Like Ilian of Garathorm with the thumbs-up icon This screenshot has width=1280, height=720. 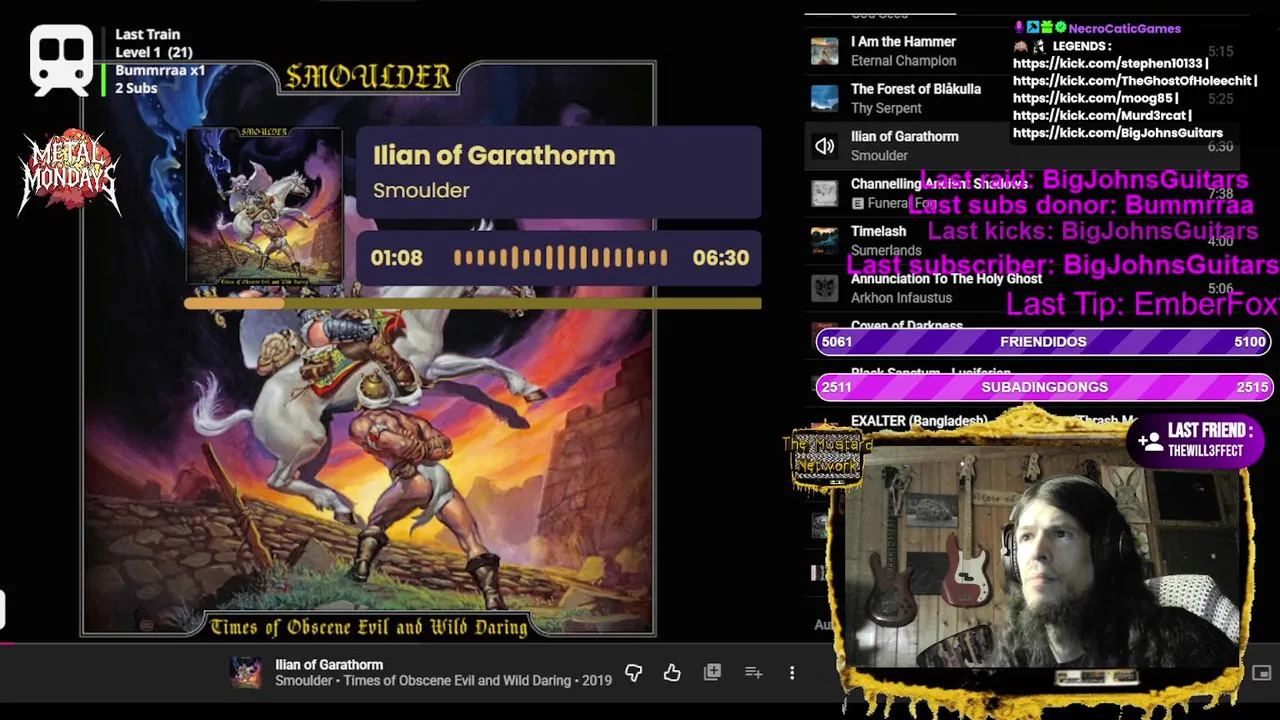[672, 673]
